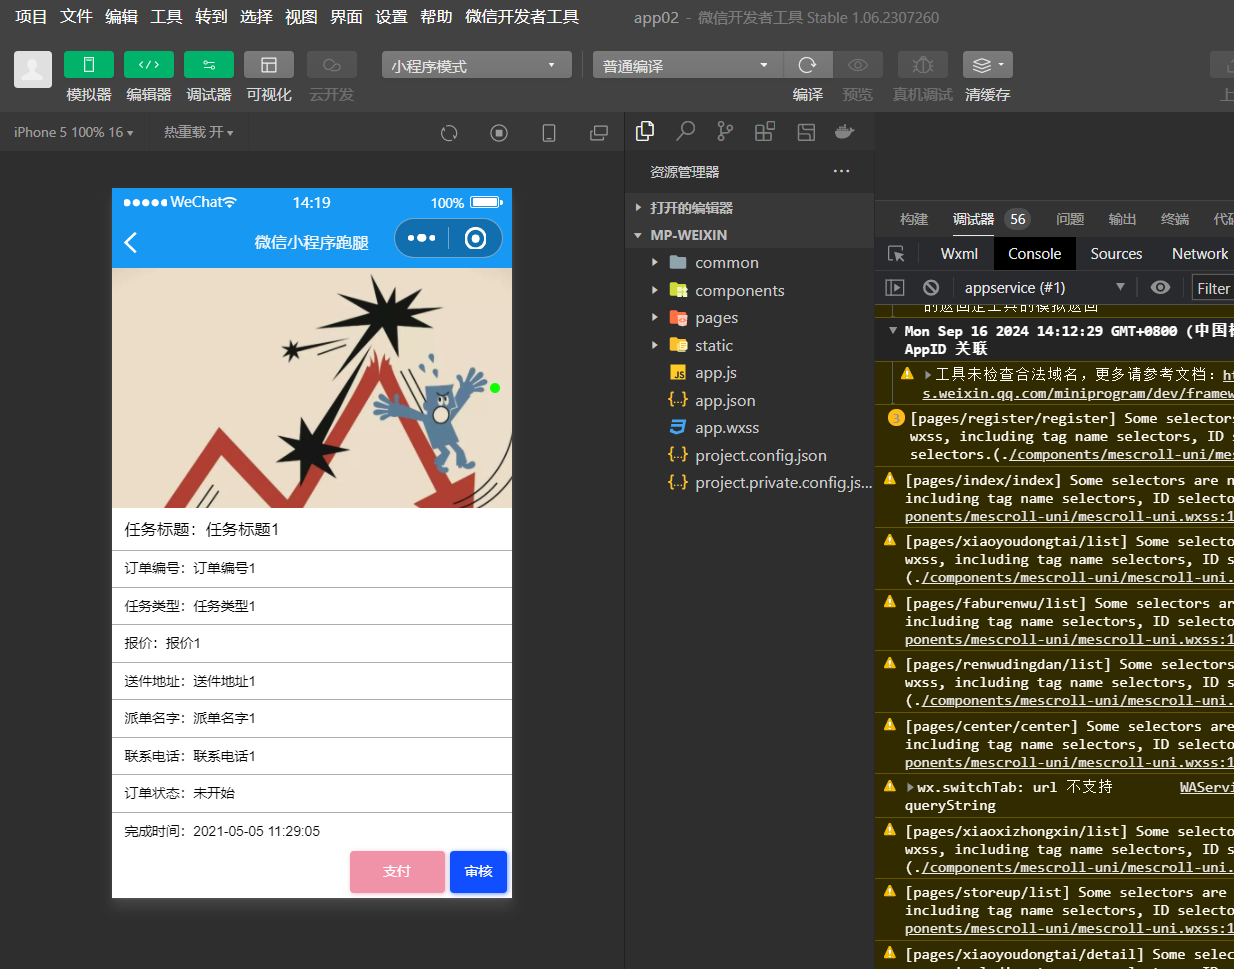Viewport: 1234px width, 969px height.
Task: Open source control via the branch icon
Action: coord(727,131)
